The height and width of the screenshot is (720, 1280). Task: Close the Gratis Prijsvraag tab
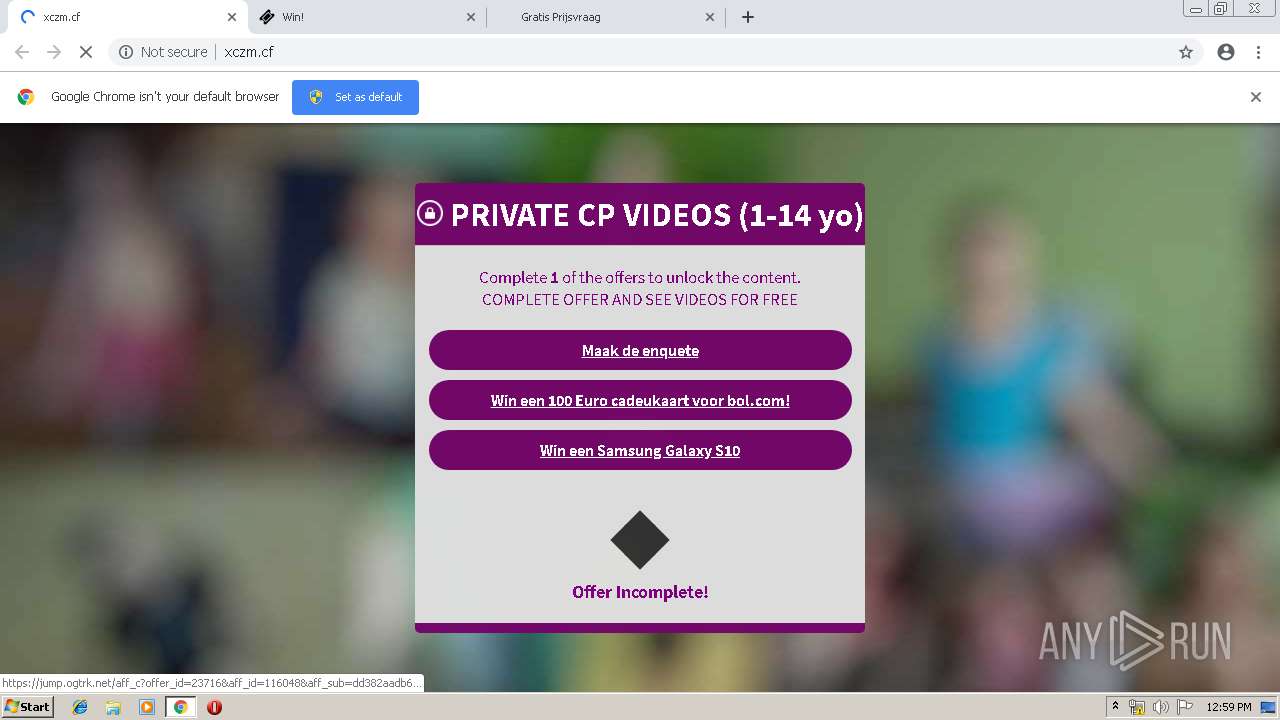710,17
